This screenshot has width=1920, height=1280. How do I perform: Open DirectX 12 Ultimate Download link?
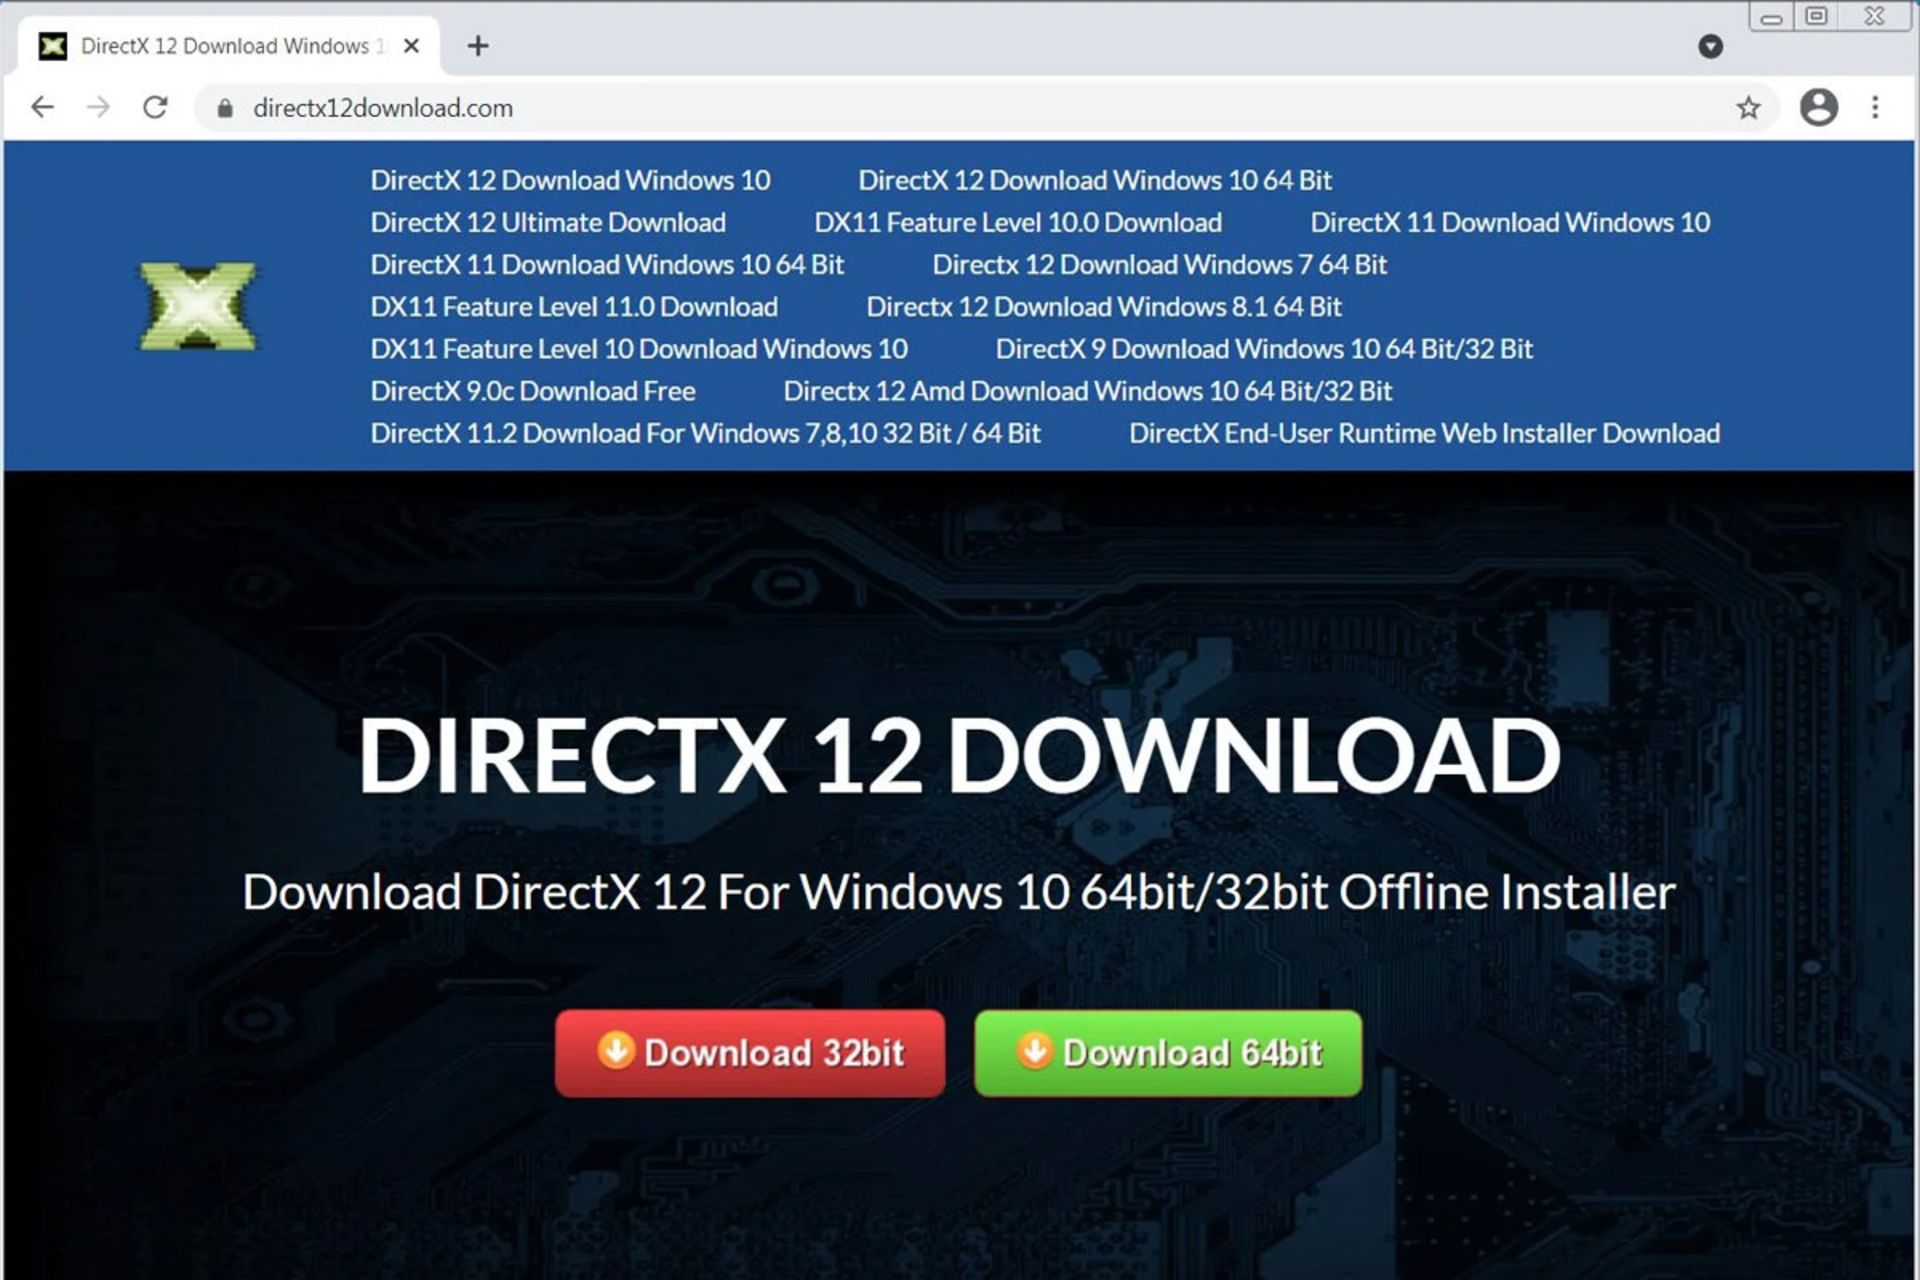(548, 222)
